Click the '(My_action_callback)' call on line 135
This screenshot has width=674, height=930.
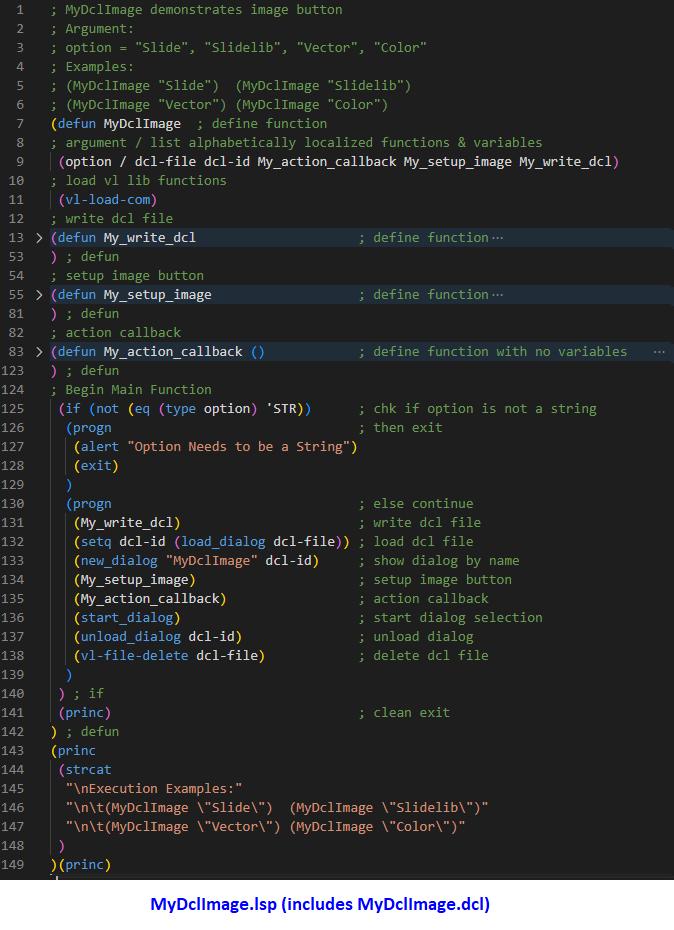pos(150,598)
